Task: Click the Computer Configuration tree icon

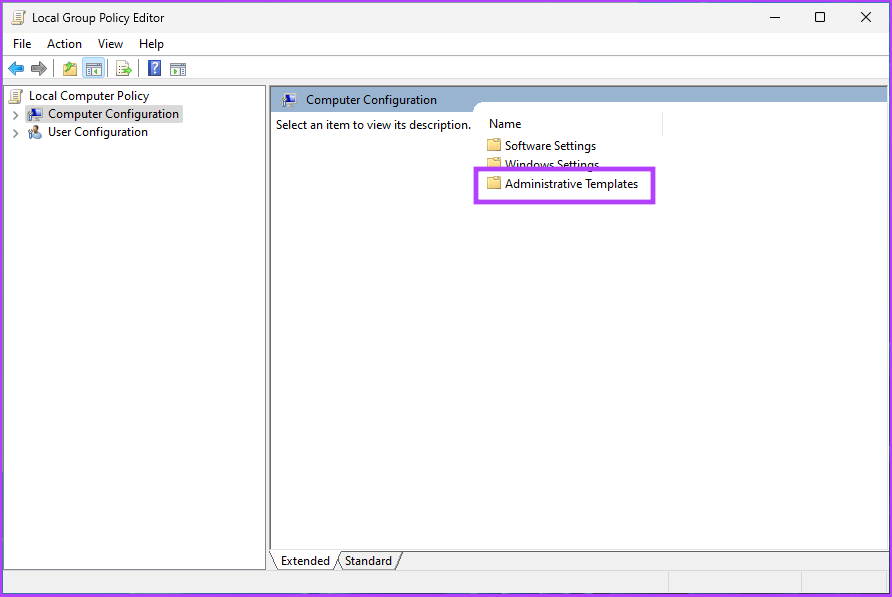Action: (x=35, y=114)
